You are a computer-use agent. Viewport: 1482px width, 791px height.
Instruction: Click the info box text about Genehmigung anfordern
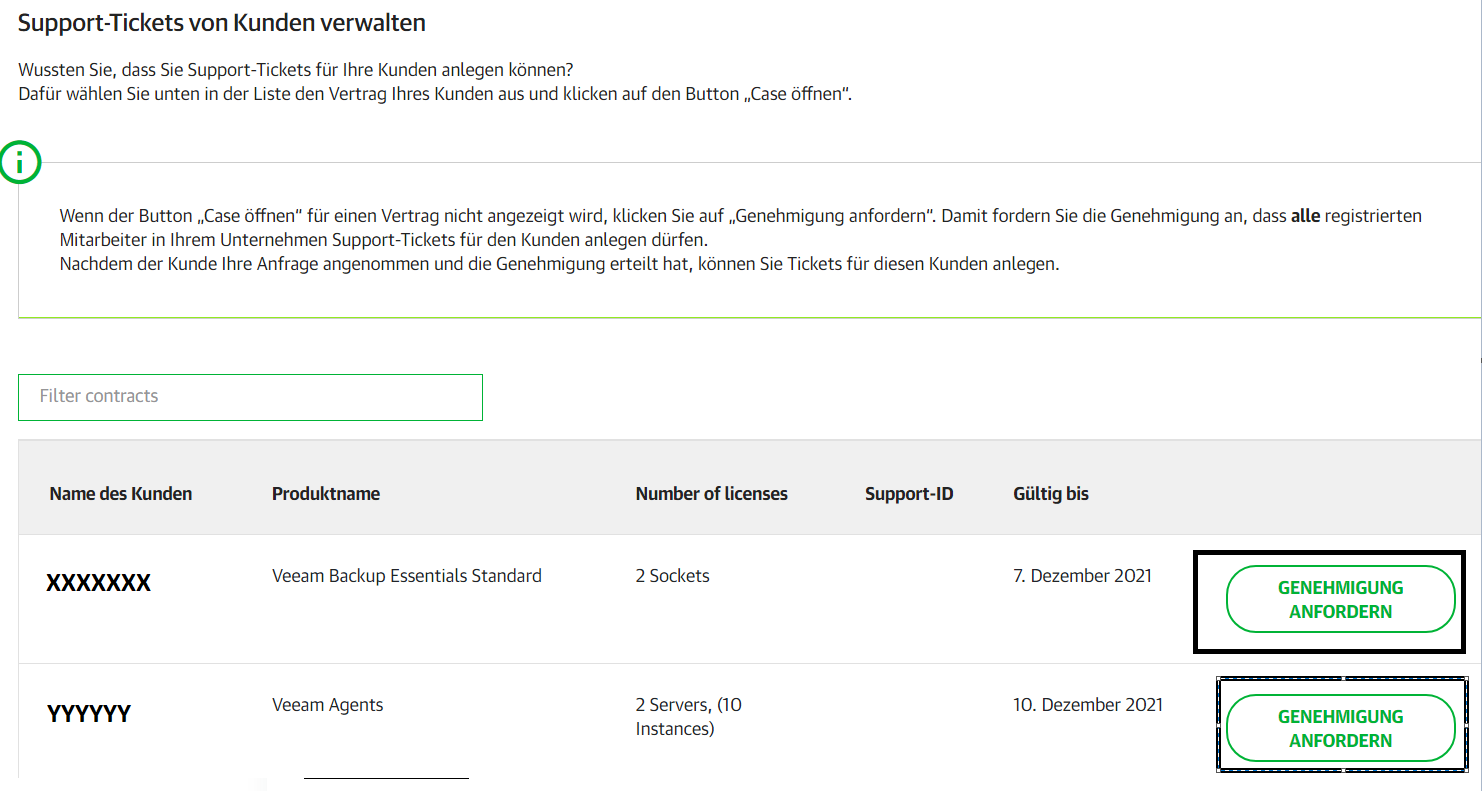740,240
